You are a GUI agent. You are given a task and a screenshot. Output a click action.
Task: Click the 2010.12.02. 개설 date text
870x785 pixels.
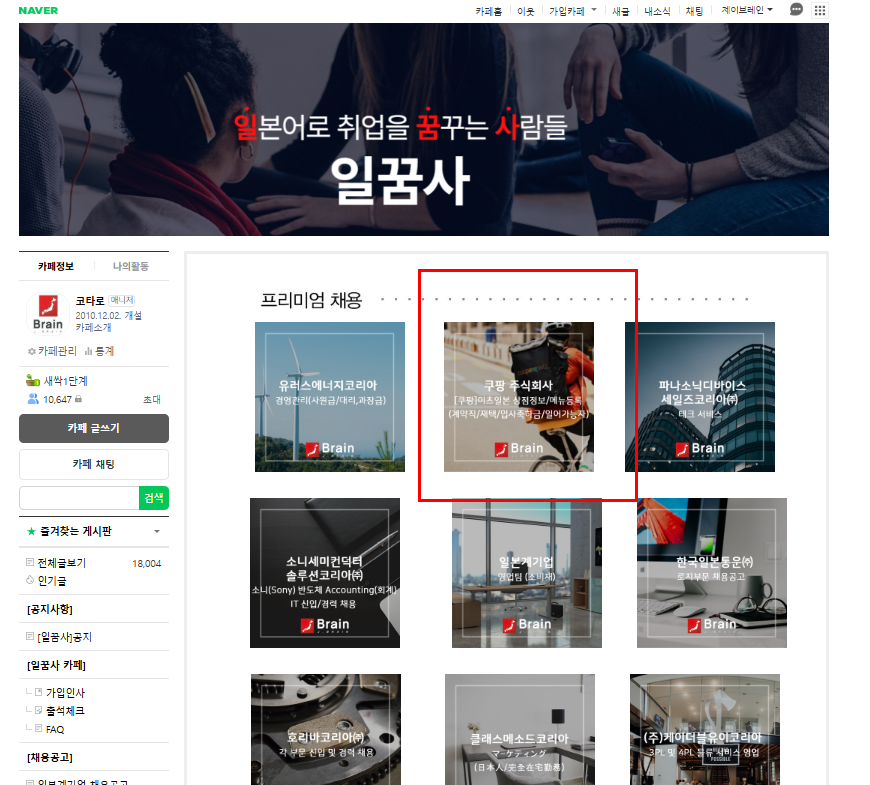(109, 315)
